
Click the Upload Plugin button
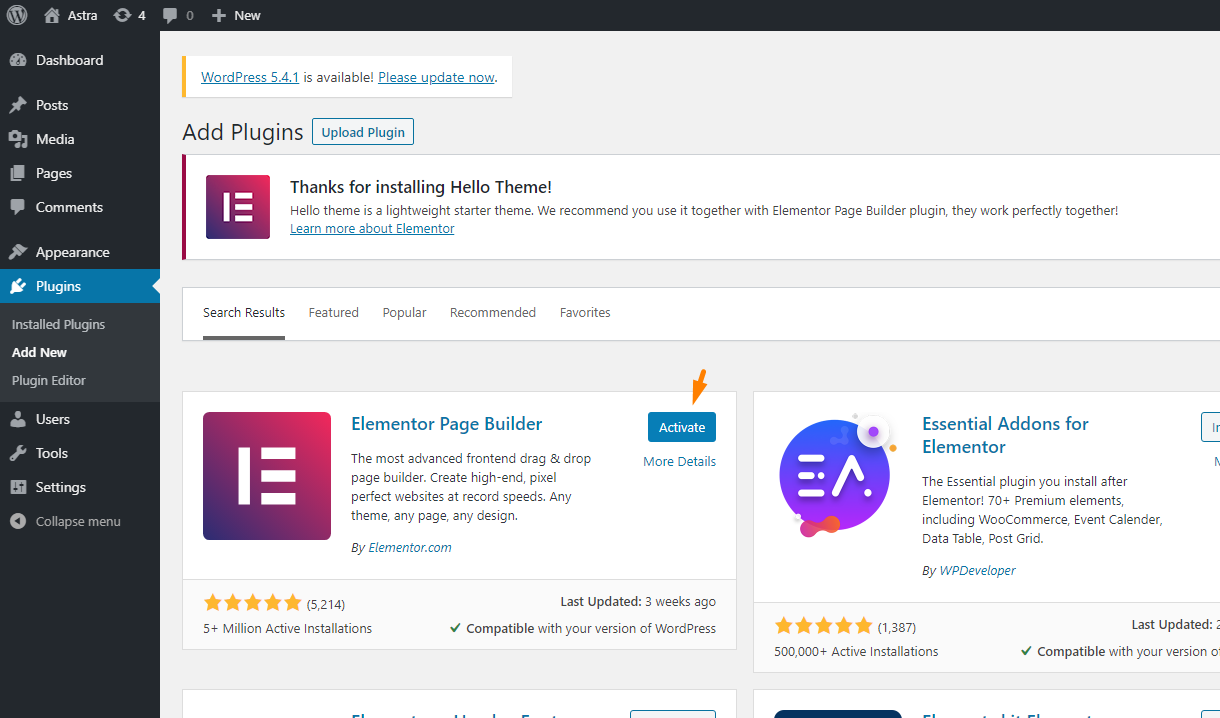coord(363,132)
